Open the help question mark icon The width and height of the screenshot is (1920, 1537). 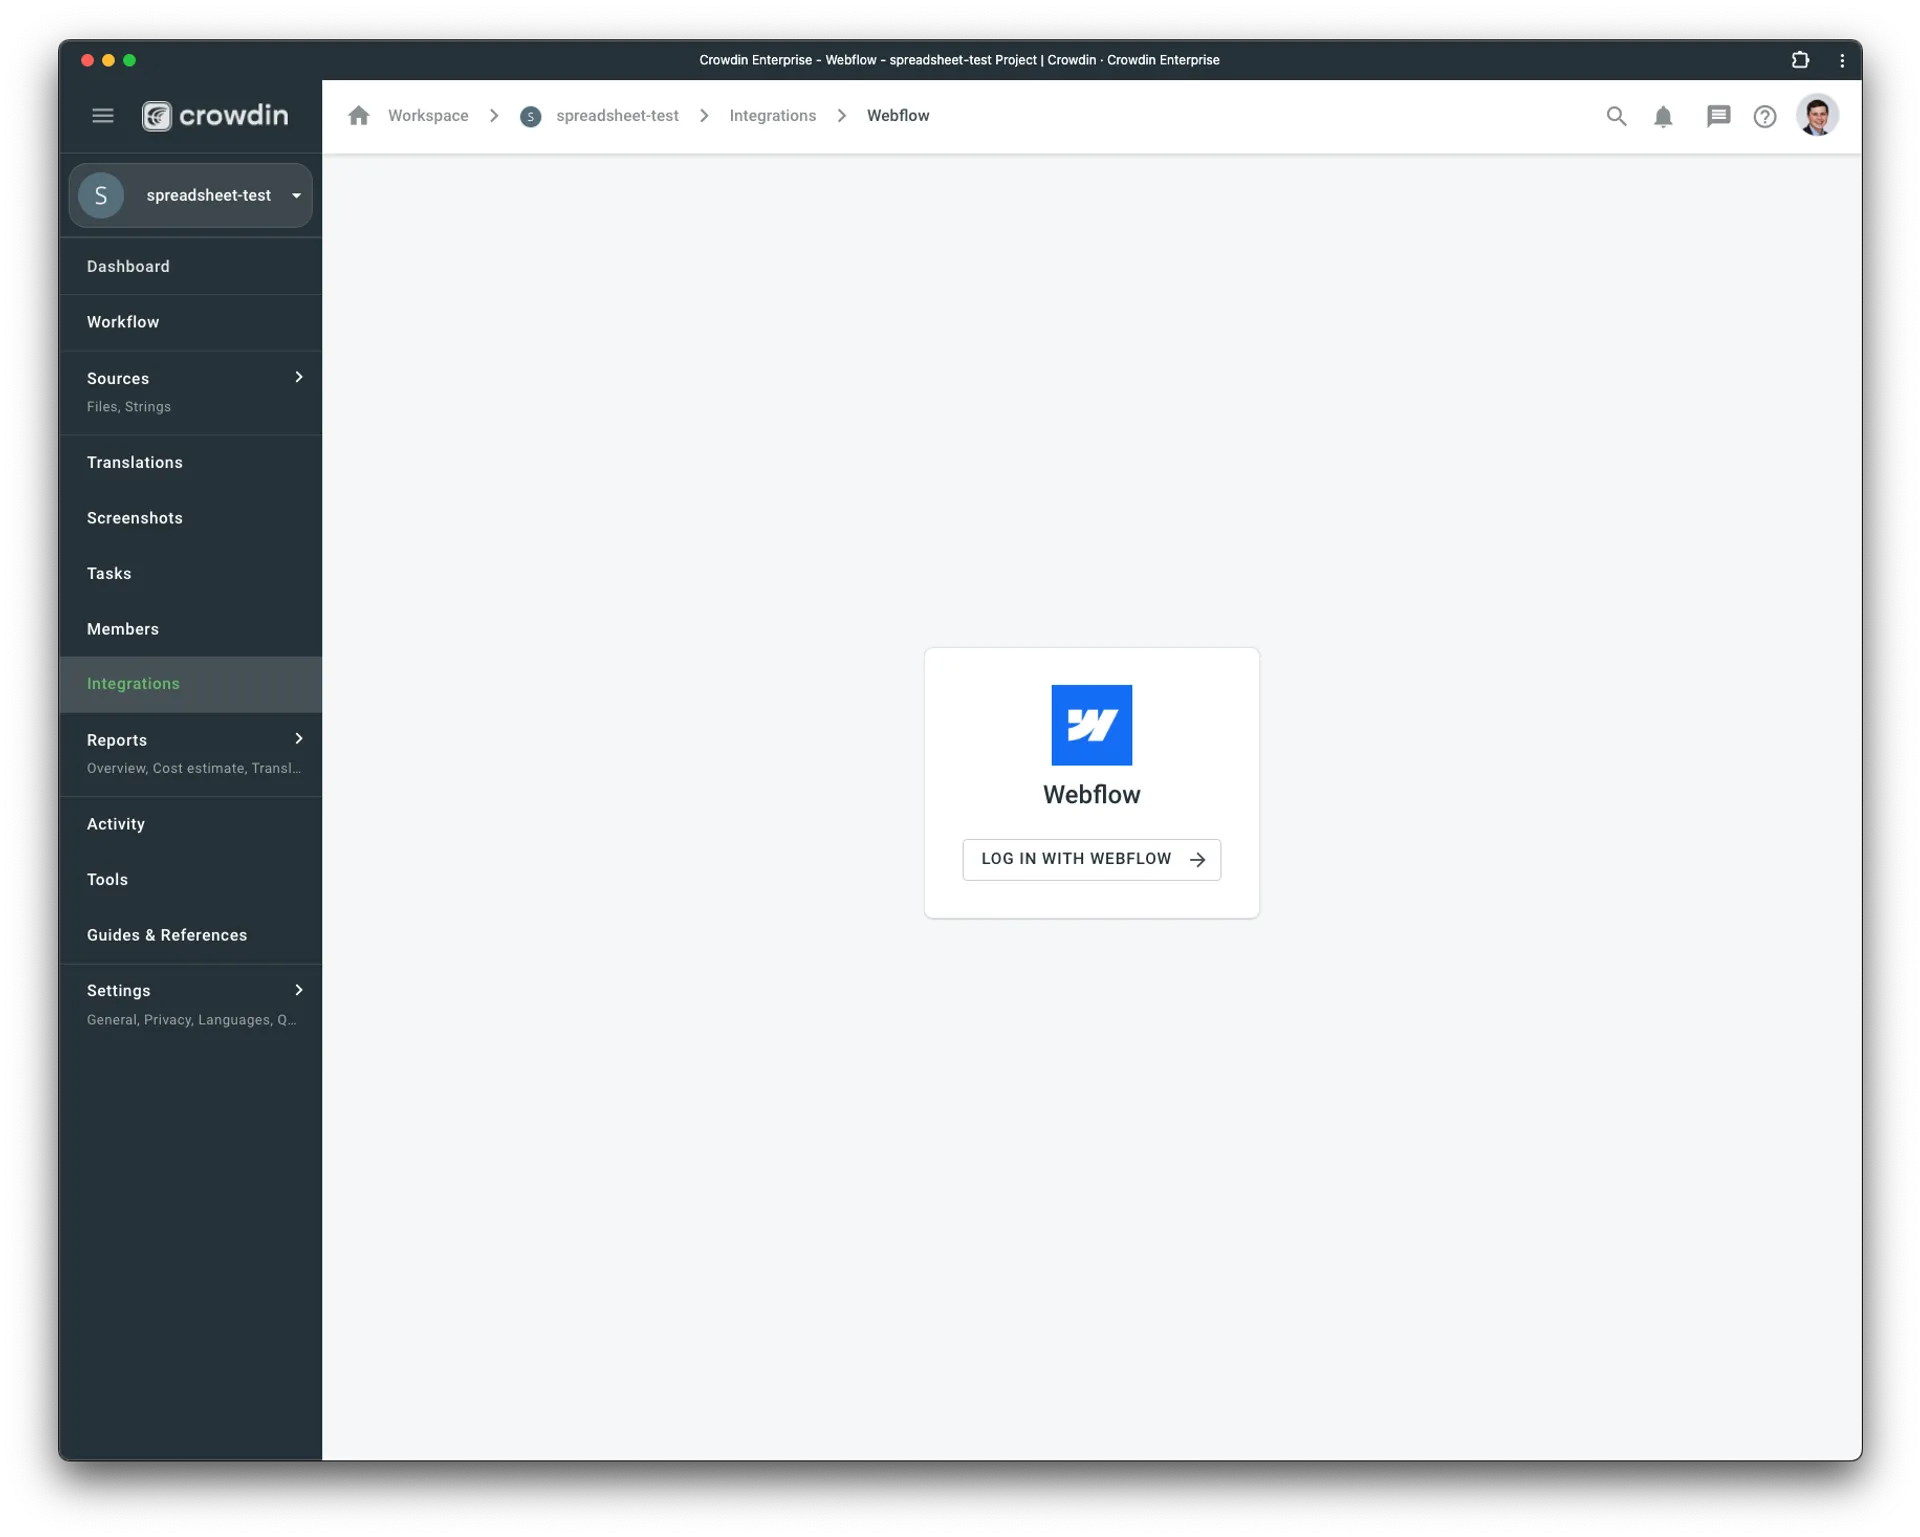click(x=1765, y=117)
